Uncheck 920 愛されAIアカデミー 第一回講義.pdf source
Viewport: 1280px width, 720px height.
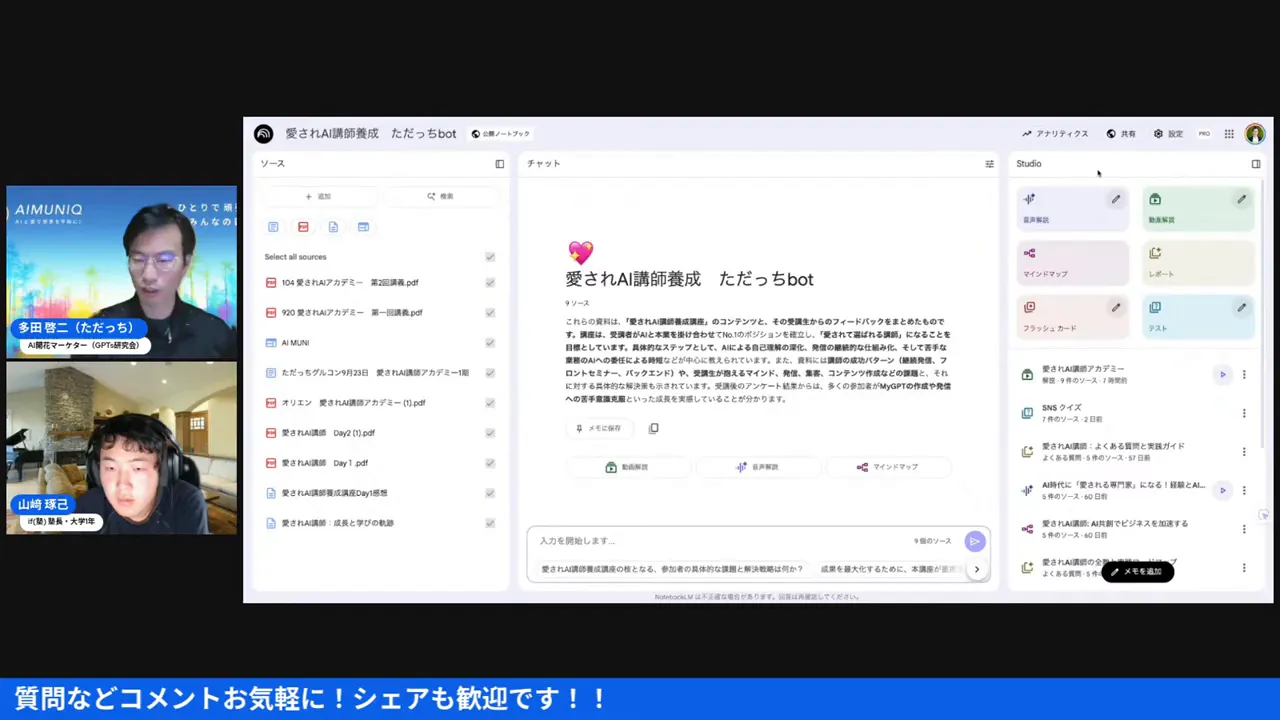(x=490, y=313)
